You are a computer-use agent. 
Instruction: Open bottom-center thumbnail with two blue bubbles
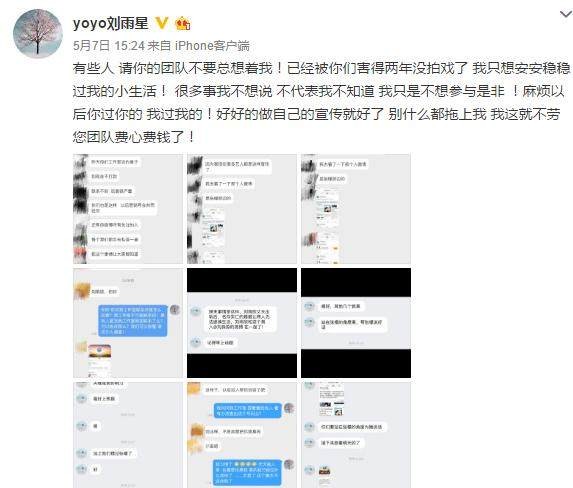pyautogui.click(x=242, y=435)
